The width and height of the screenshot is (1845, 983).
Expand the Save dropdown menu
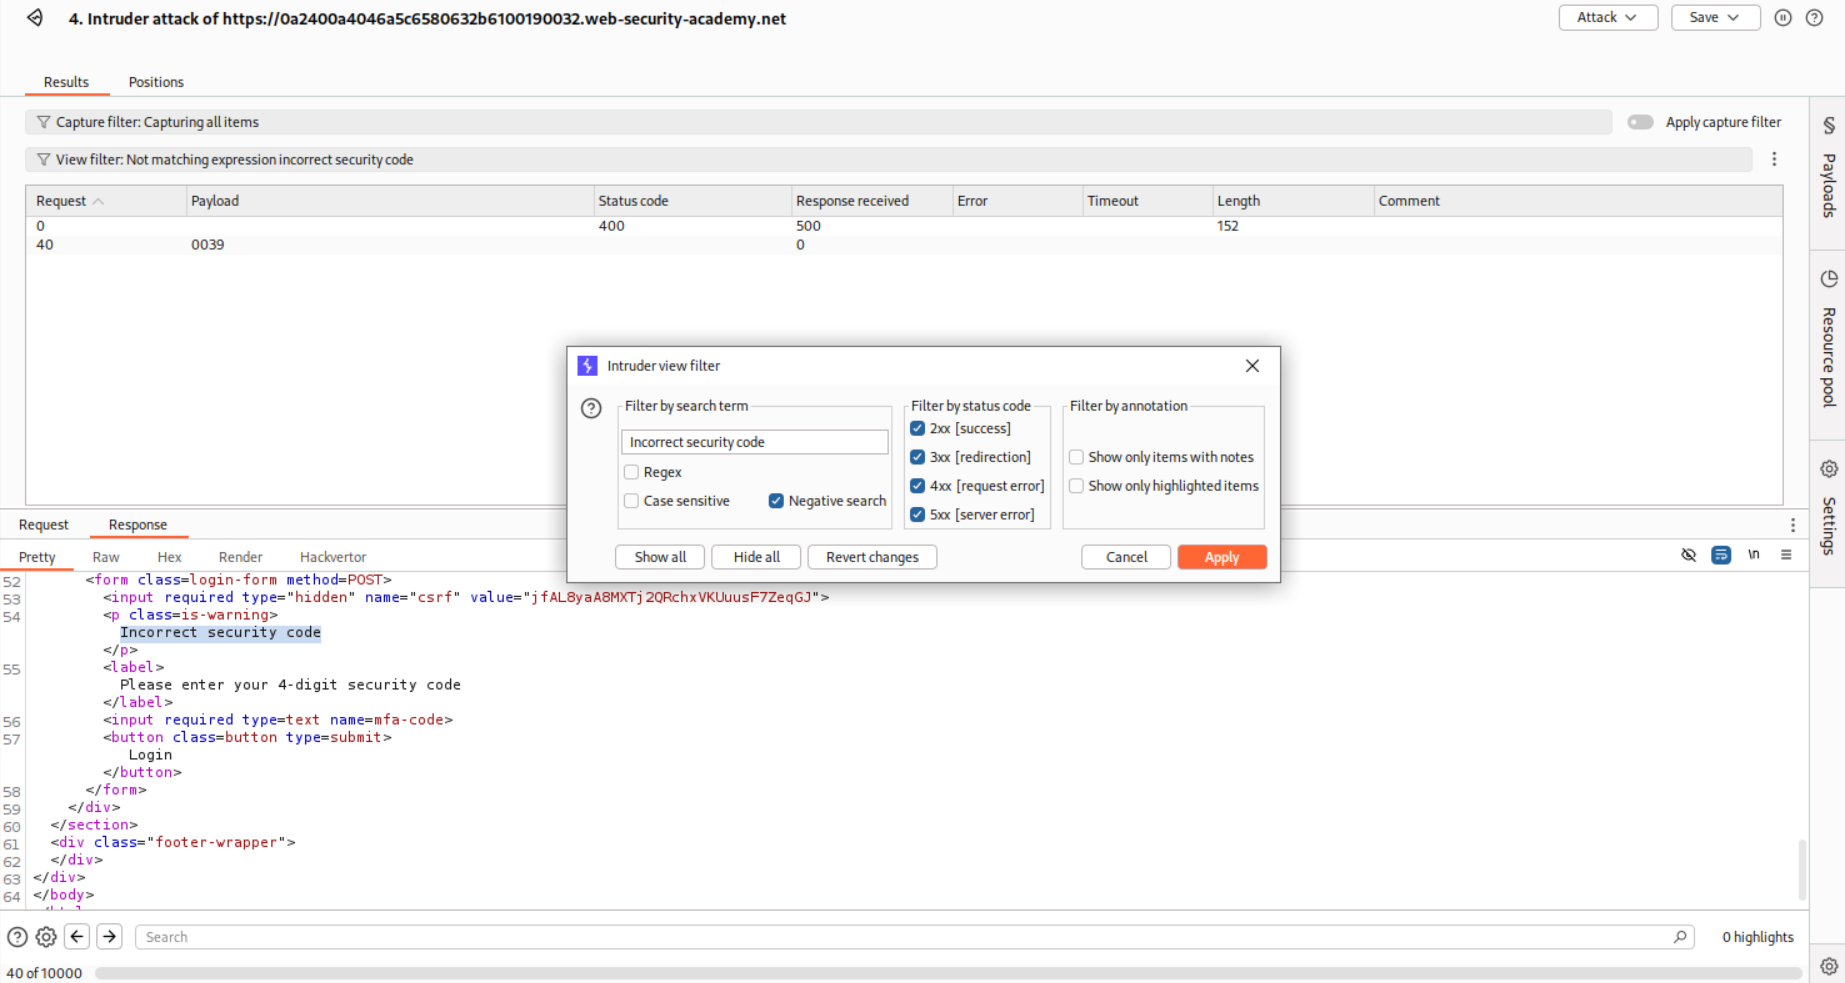coord(1715,18)
